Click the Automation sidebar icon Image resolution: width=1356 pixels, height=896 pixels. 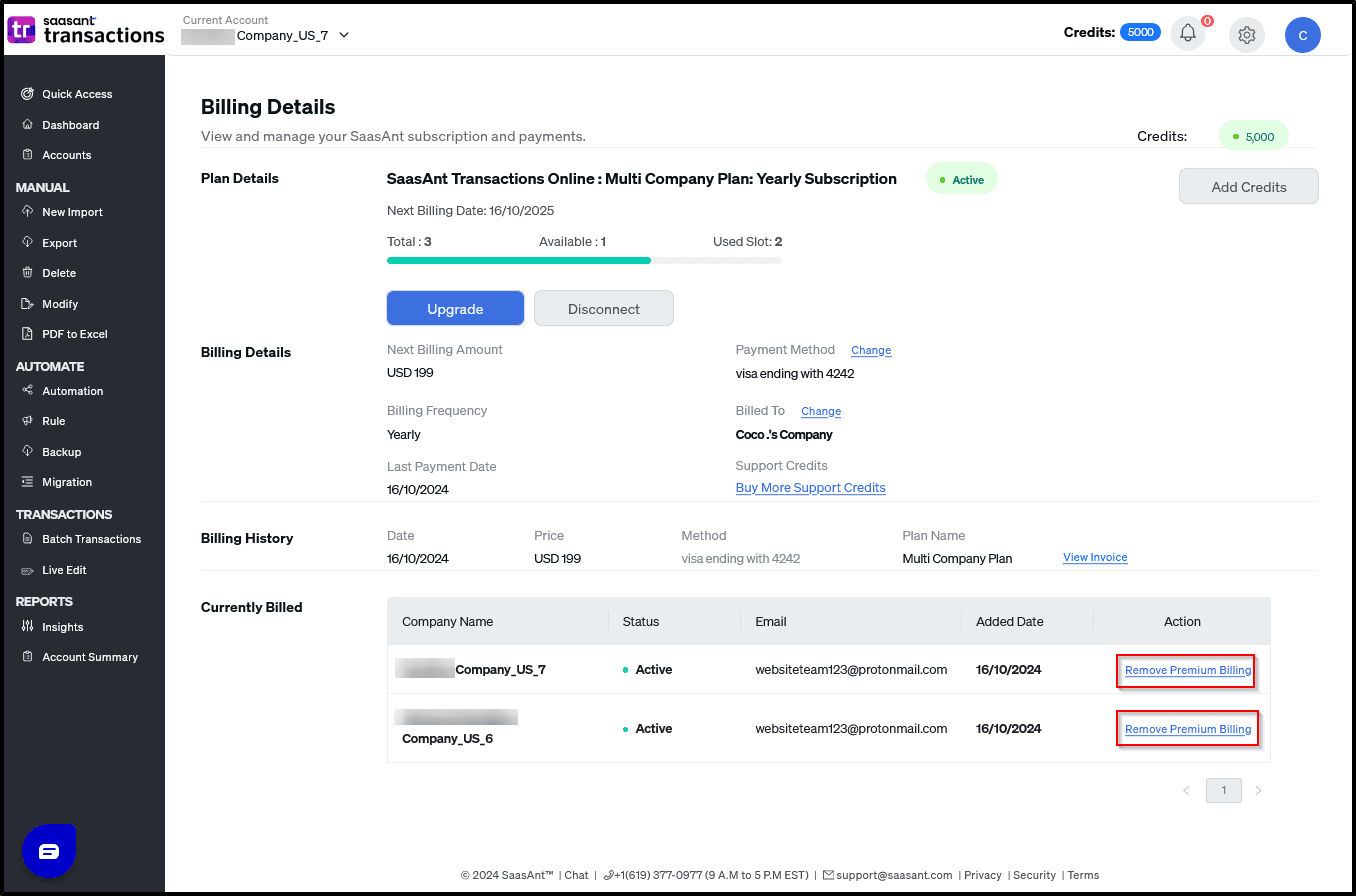point(27,391)
